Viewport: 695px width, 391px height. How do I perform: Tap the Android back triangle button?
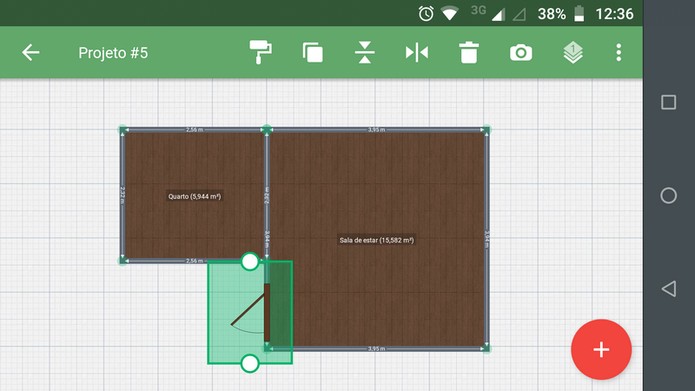pyautogui.click(x=668, y=289)
